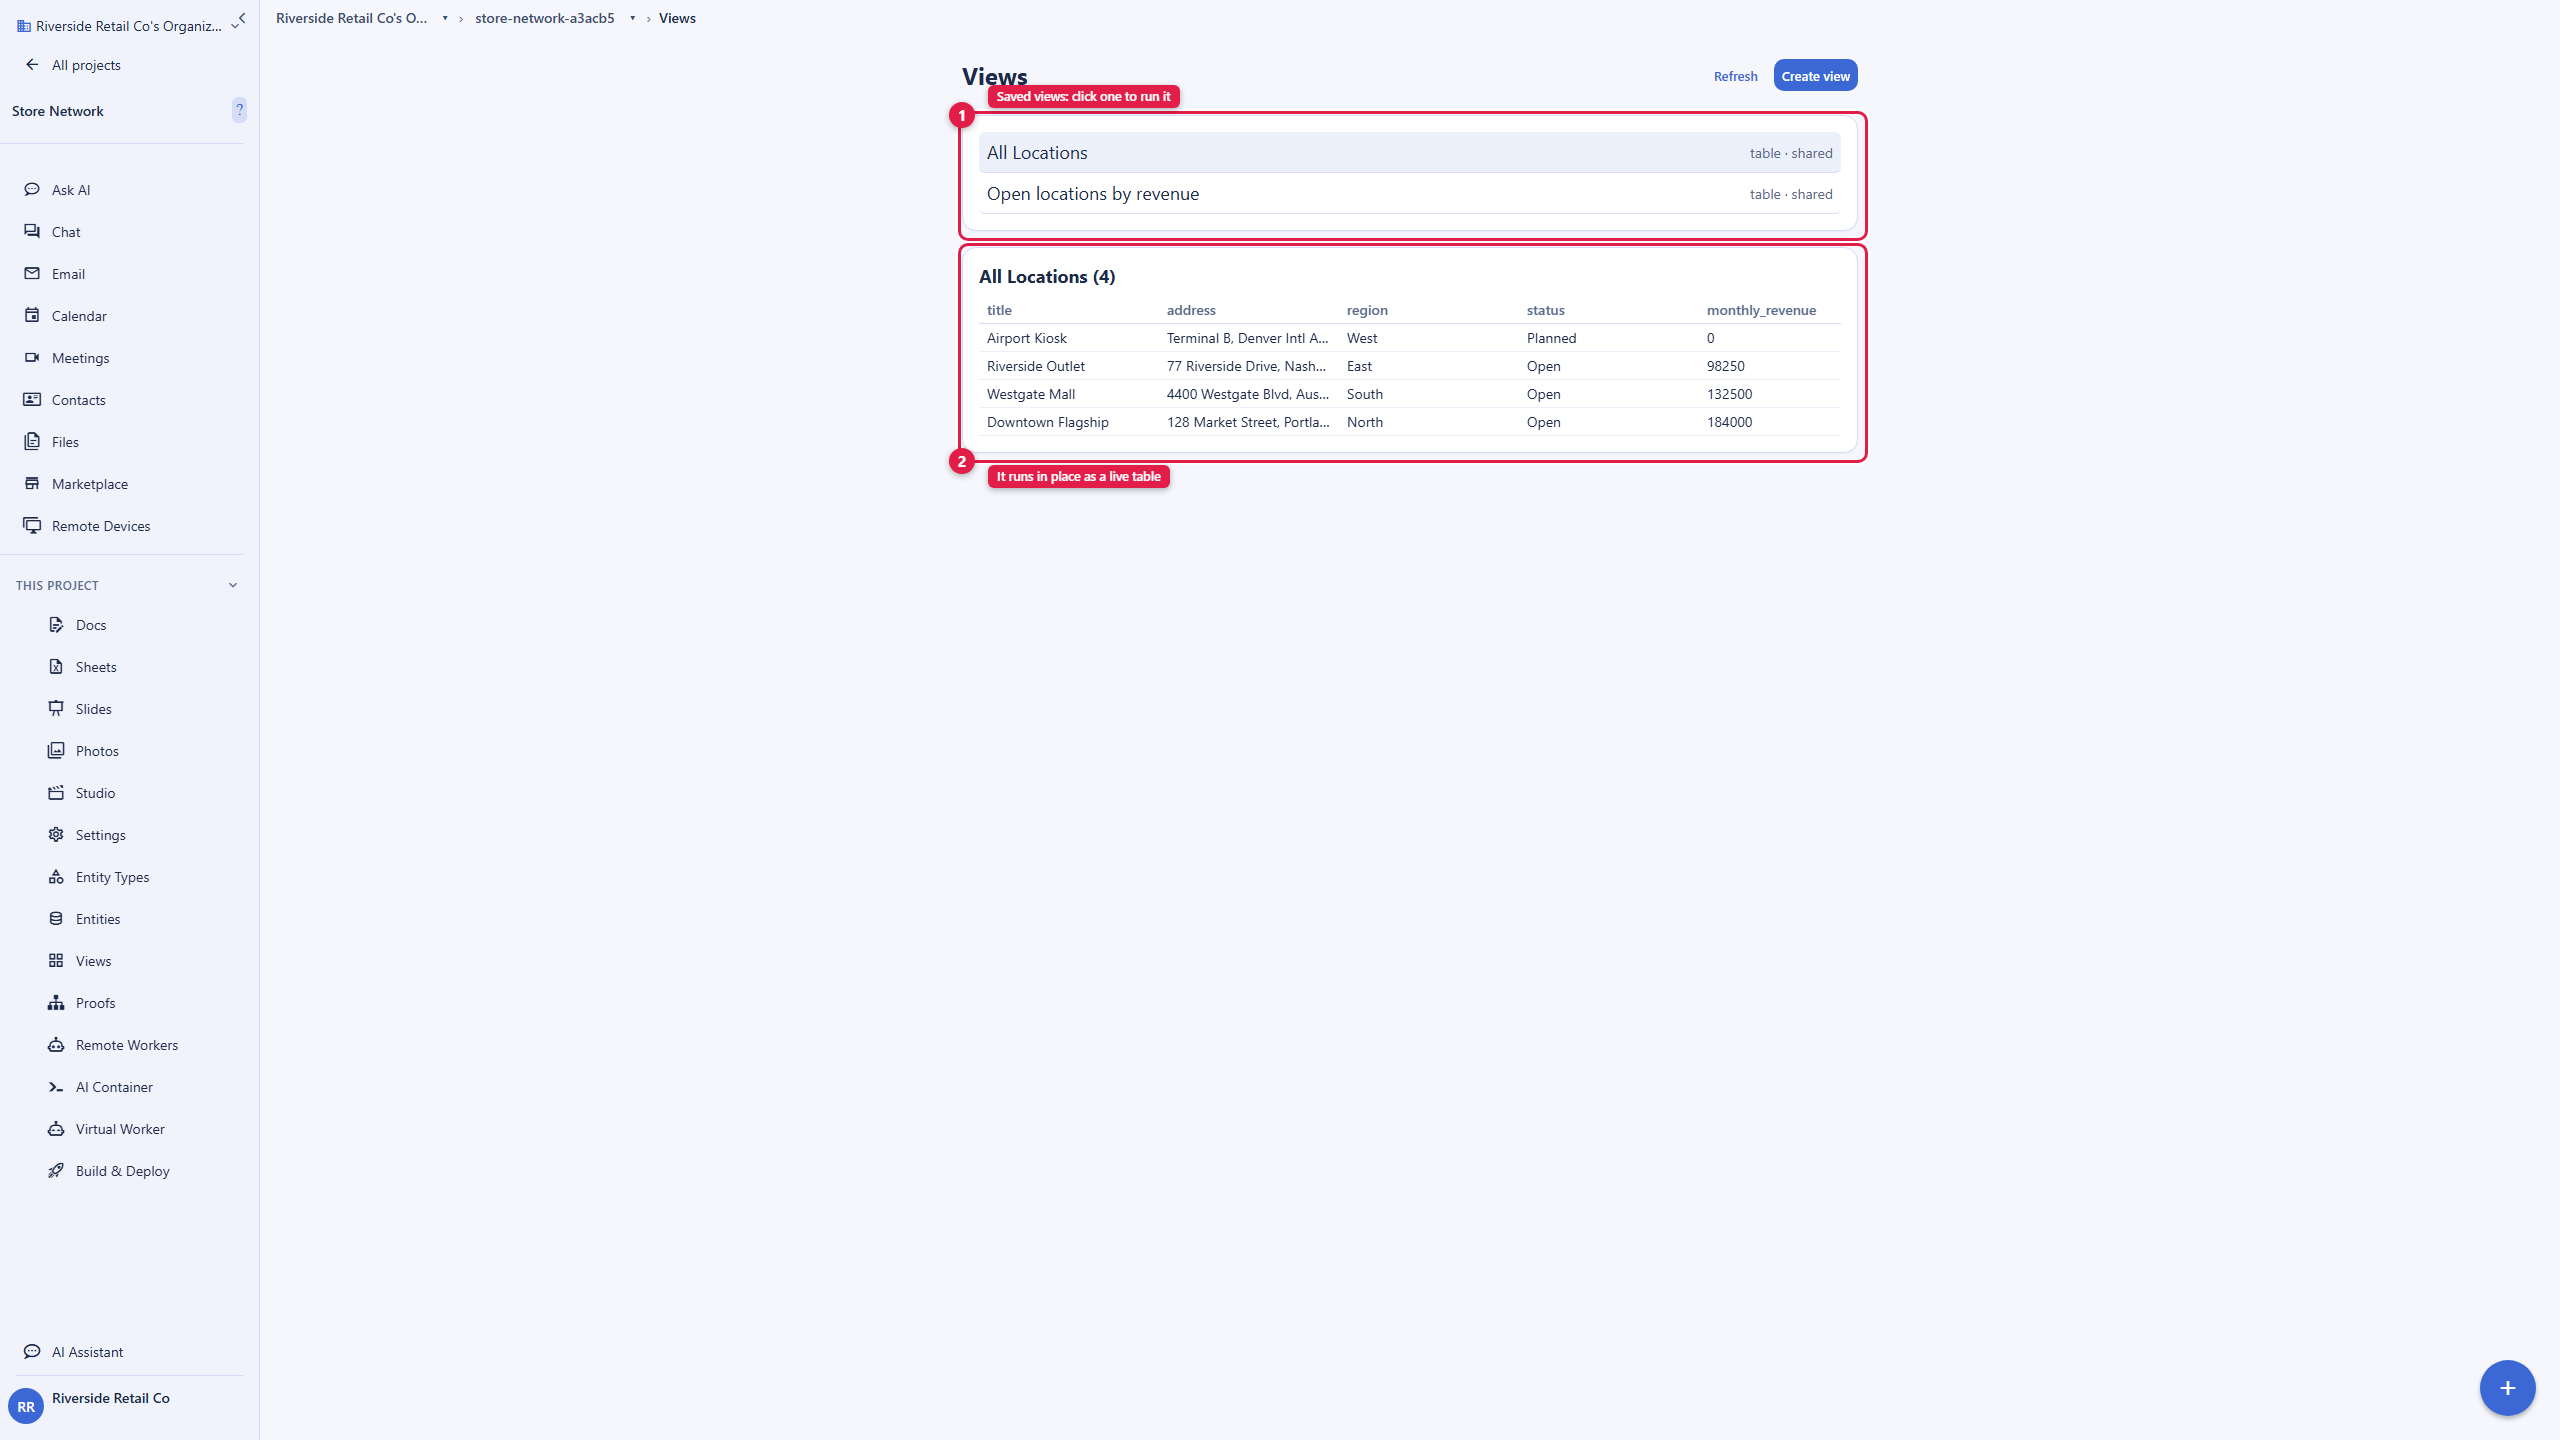Open the Ask AI sidebar icon
This screenshot has width=2560, height=1440.
pos(32,189)
